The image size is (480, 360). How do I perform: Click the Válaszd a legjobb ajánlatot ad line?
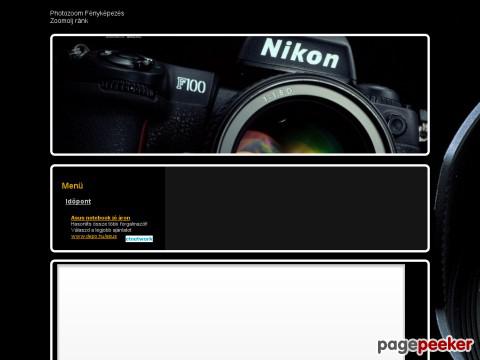[x=101, y=230]
